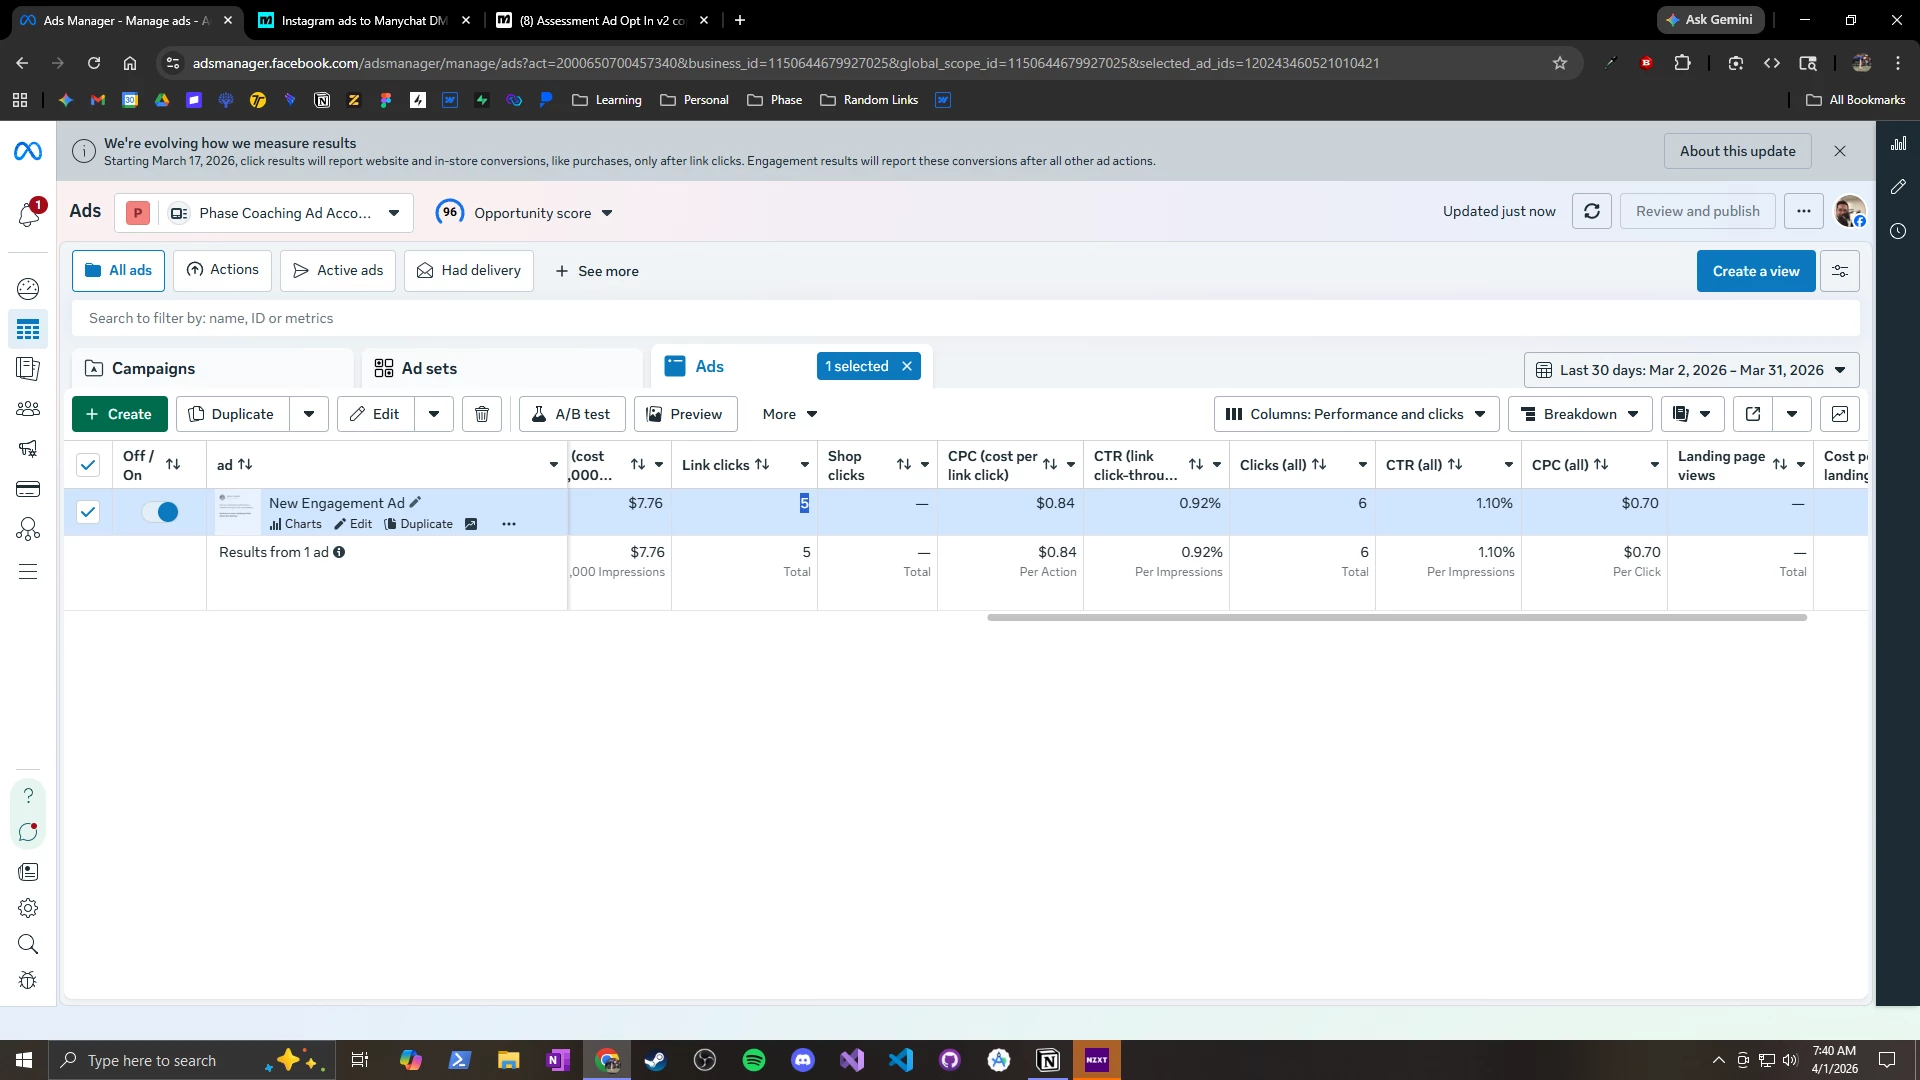Click the green Create button
The image size is (1920, 1080).
[119, 414]
